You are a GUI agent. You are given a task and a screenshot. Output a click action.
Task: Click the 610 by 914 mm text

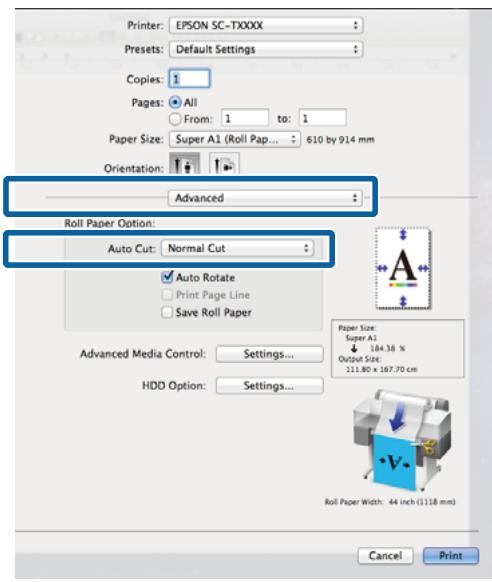click(340, 140)
